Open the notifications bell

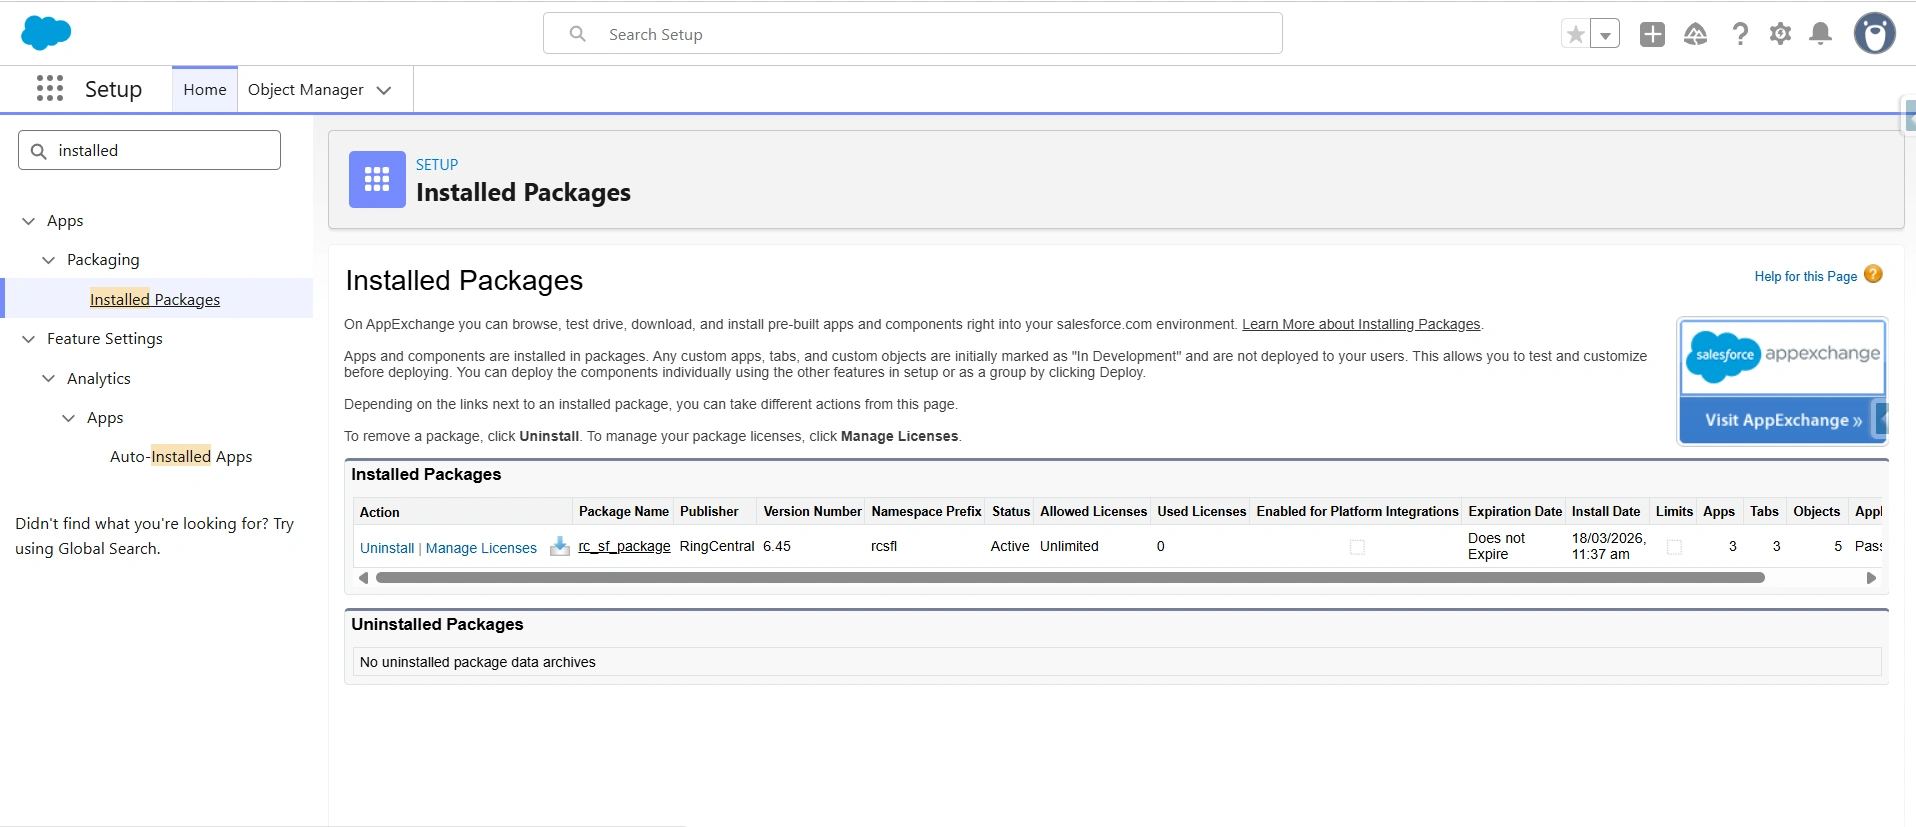coord(1821,34)
